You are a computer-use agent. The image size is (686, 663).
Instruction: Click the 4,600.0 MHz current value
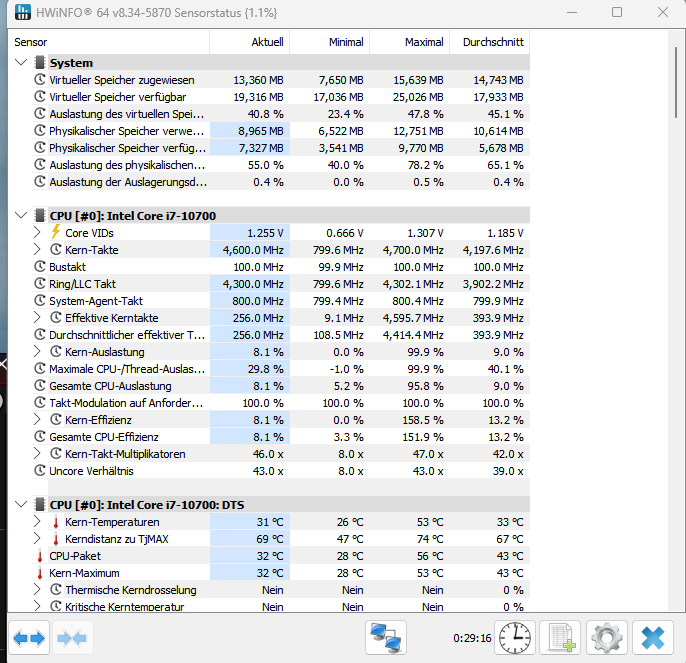(253, 250)
